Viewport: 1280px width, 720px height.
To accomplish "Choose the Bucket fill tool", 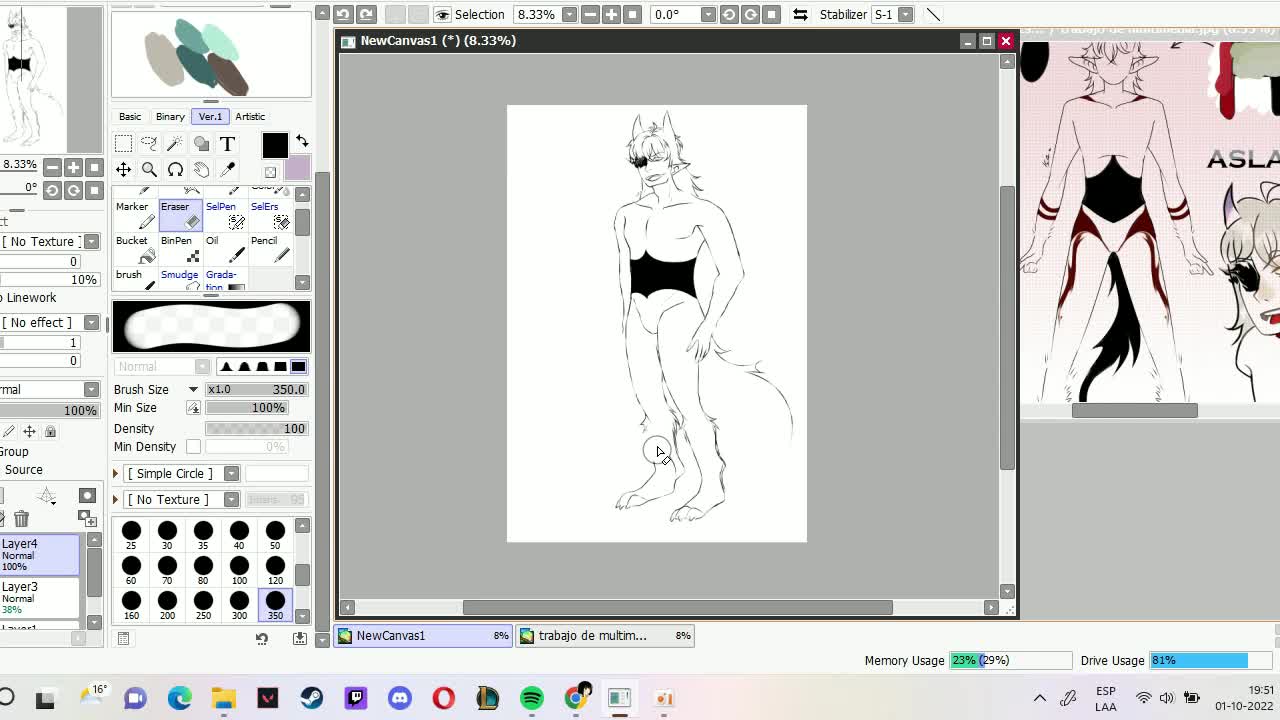I will coord(135,249).
